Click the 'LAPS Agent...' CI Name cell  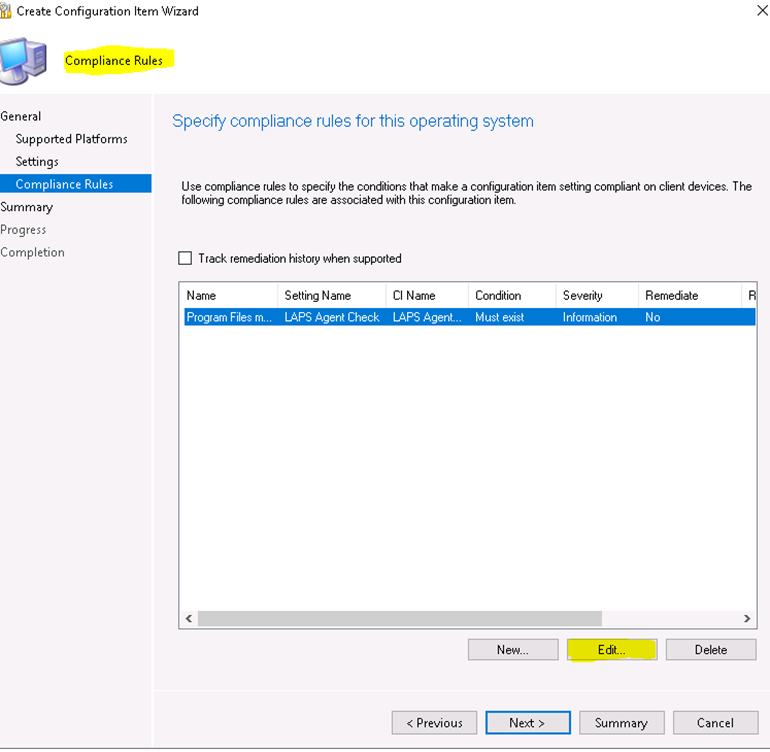click(x=427, y=317)
